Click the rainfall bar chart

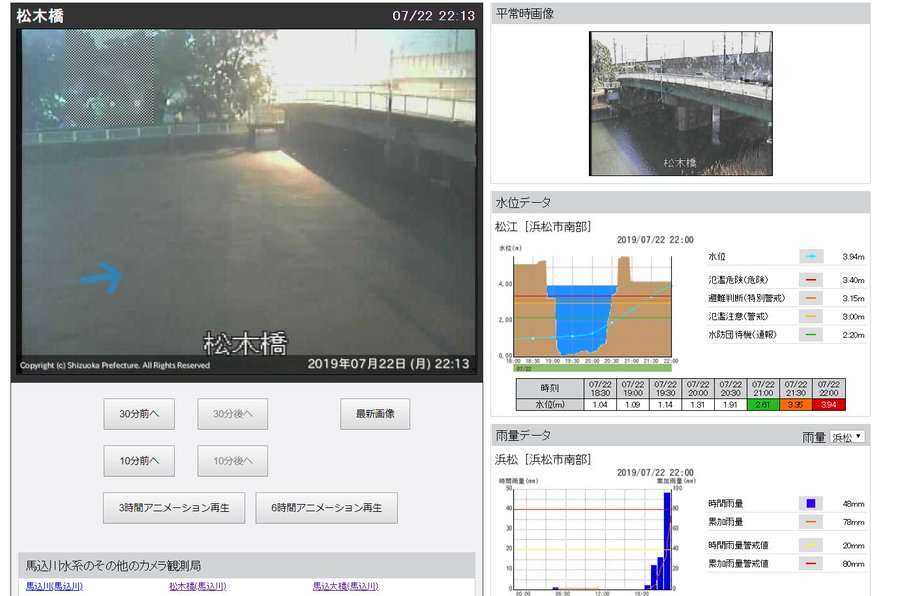click(592, 540)
